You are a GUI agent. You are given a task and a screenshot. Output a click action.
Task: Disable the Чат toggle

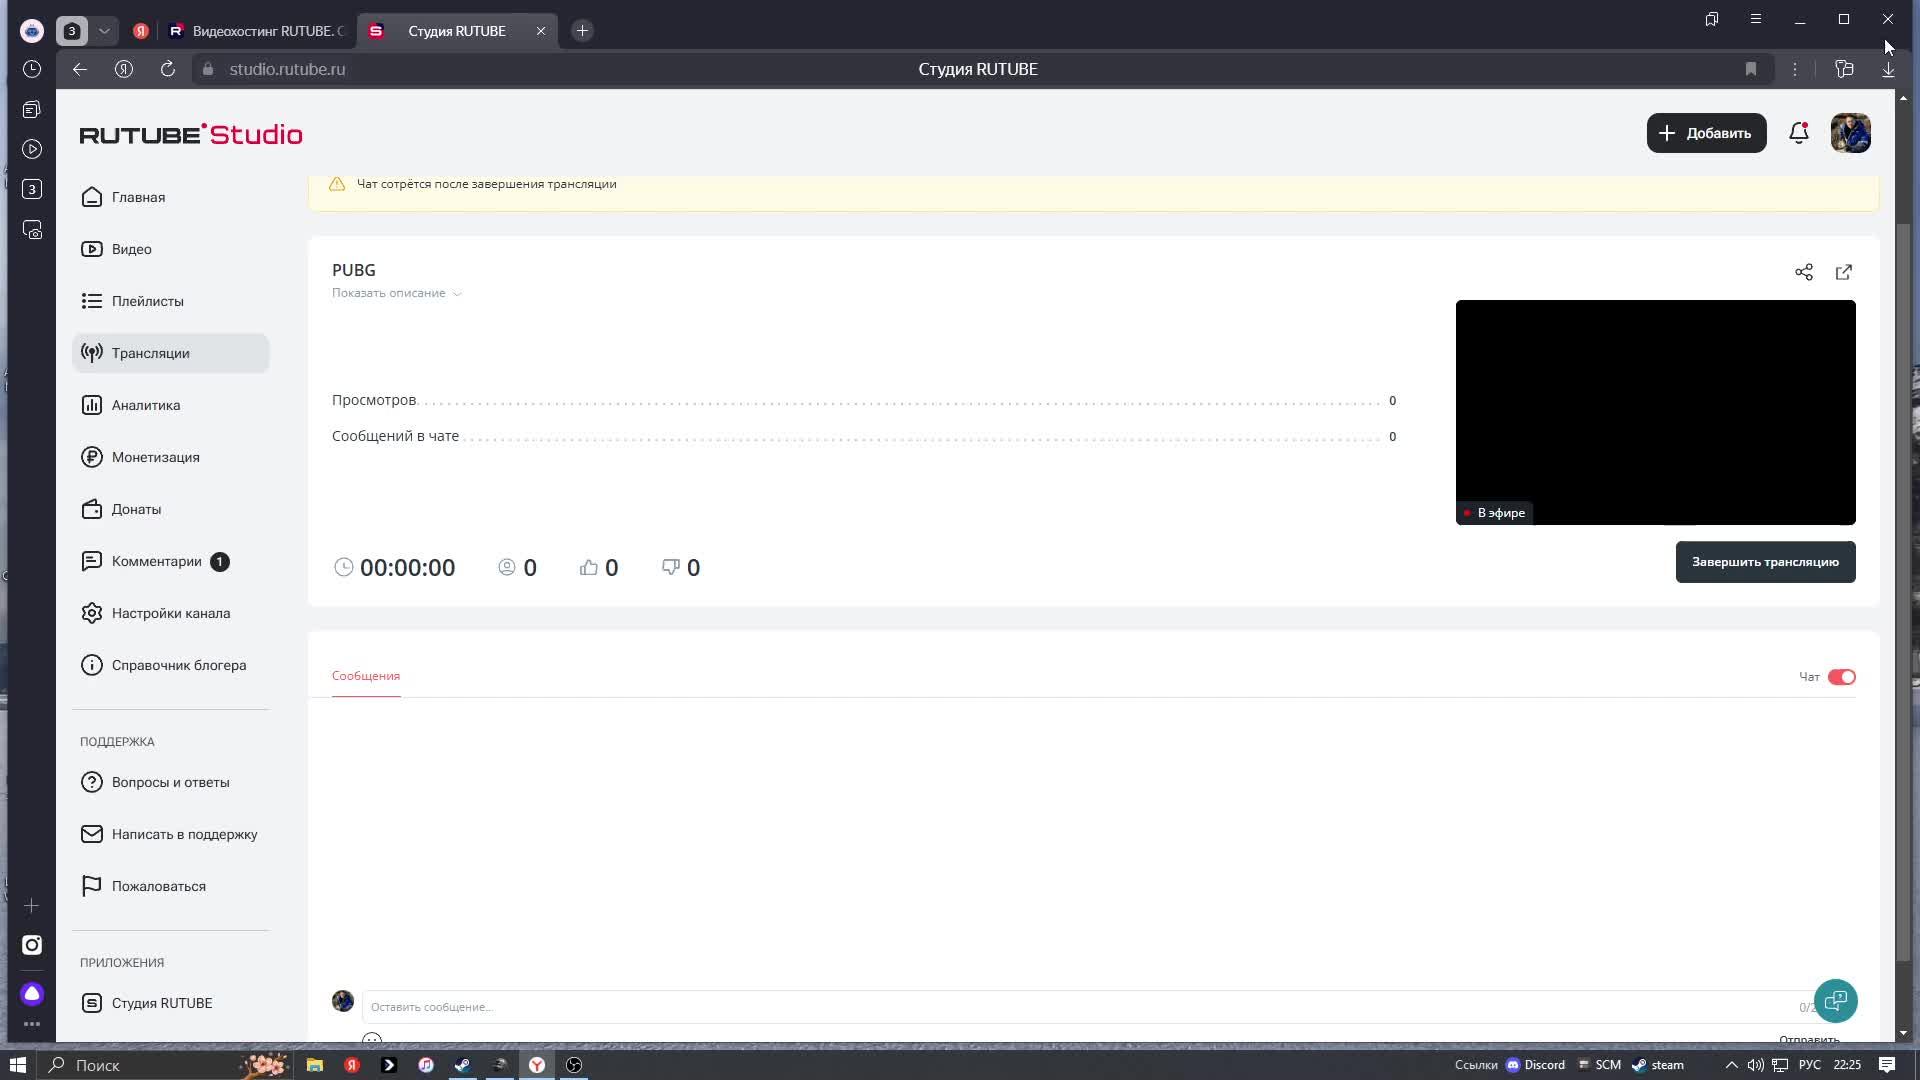[x=1841, y=677]
